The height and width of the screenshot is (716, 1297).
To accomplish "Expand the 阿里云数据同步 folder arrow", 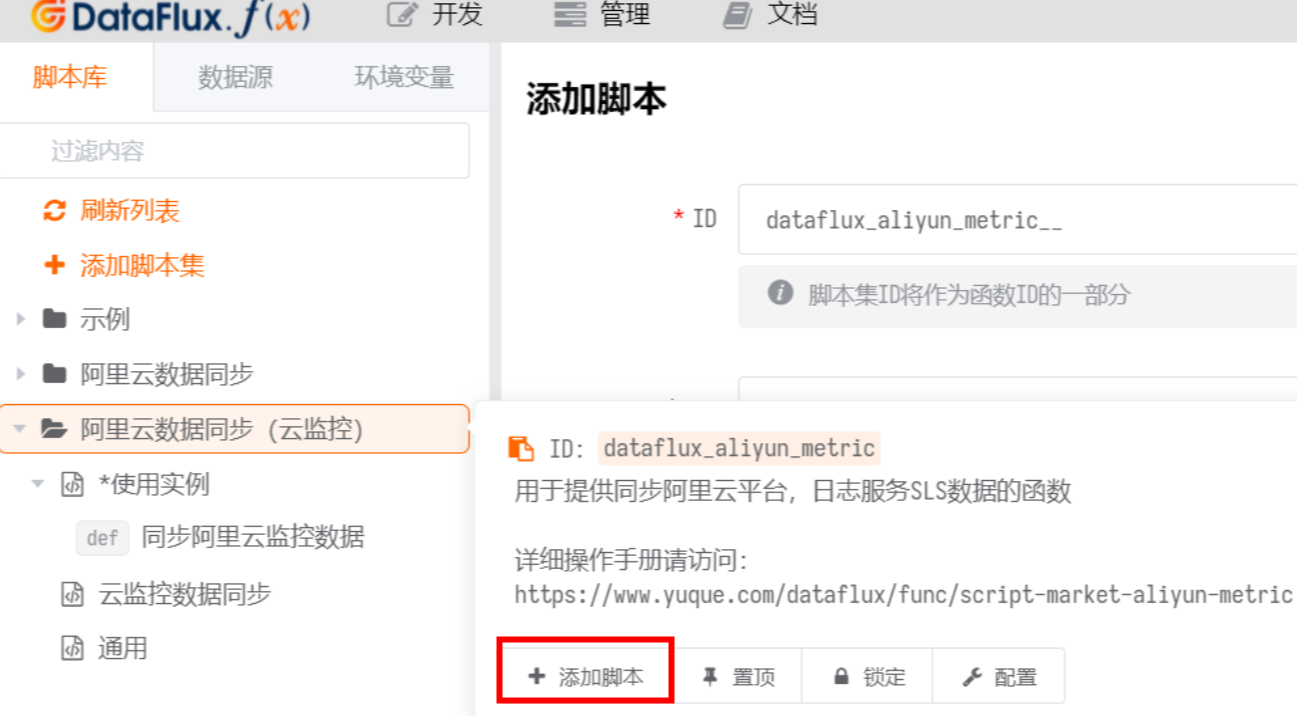I will tap(21, 375).
